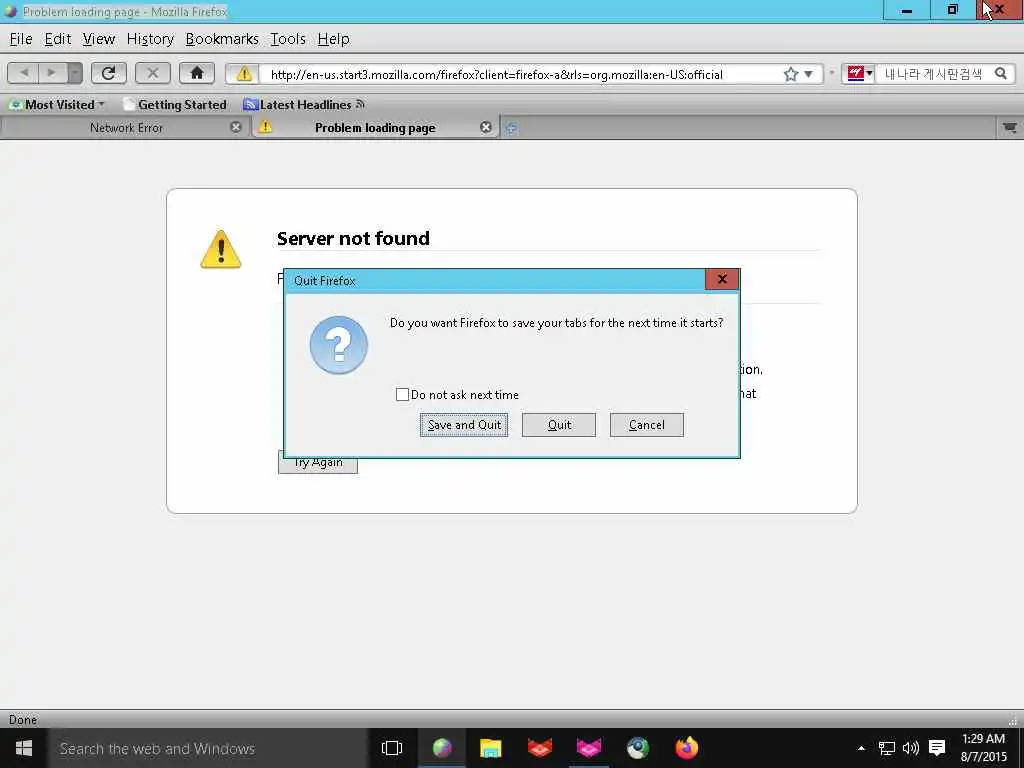
Task: Click the Quit button
Action: tap(559, 425)
